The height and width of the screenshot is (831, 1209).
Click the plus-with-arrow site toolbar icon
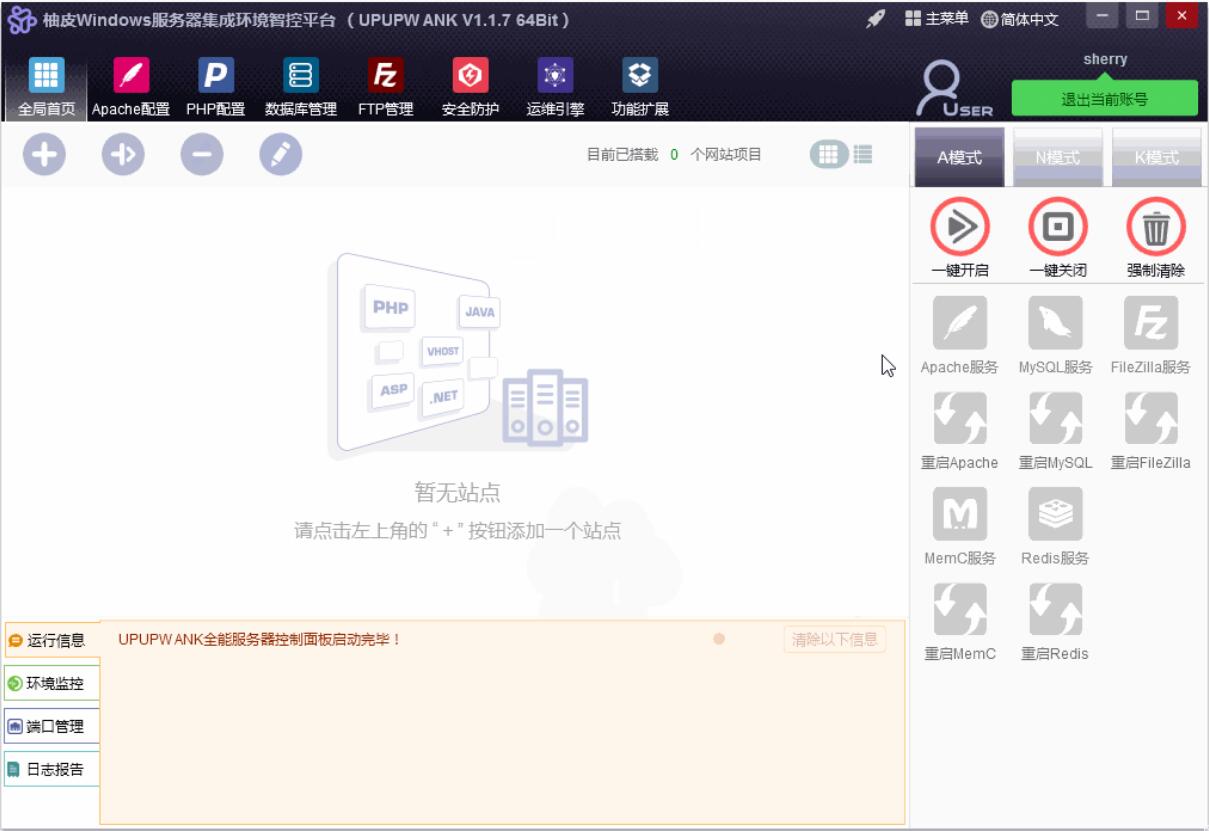(x=123, y=155)
